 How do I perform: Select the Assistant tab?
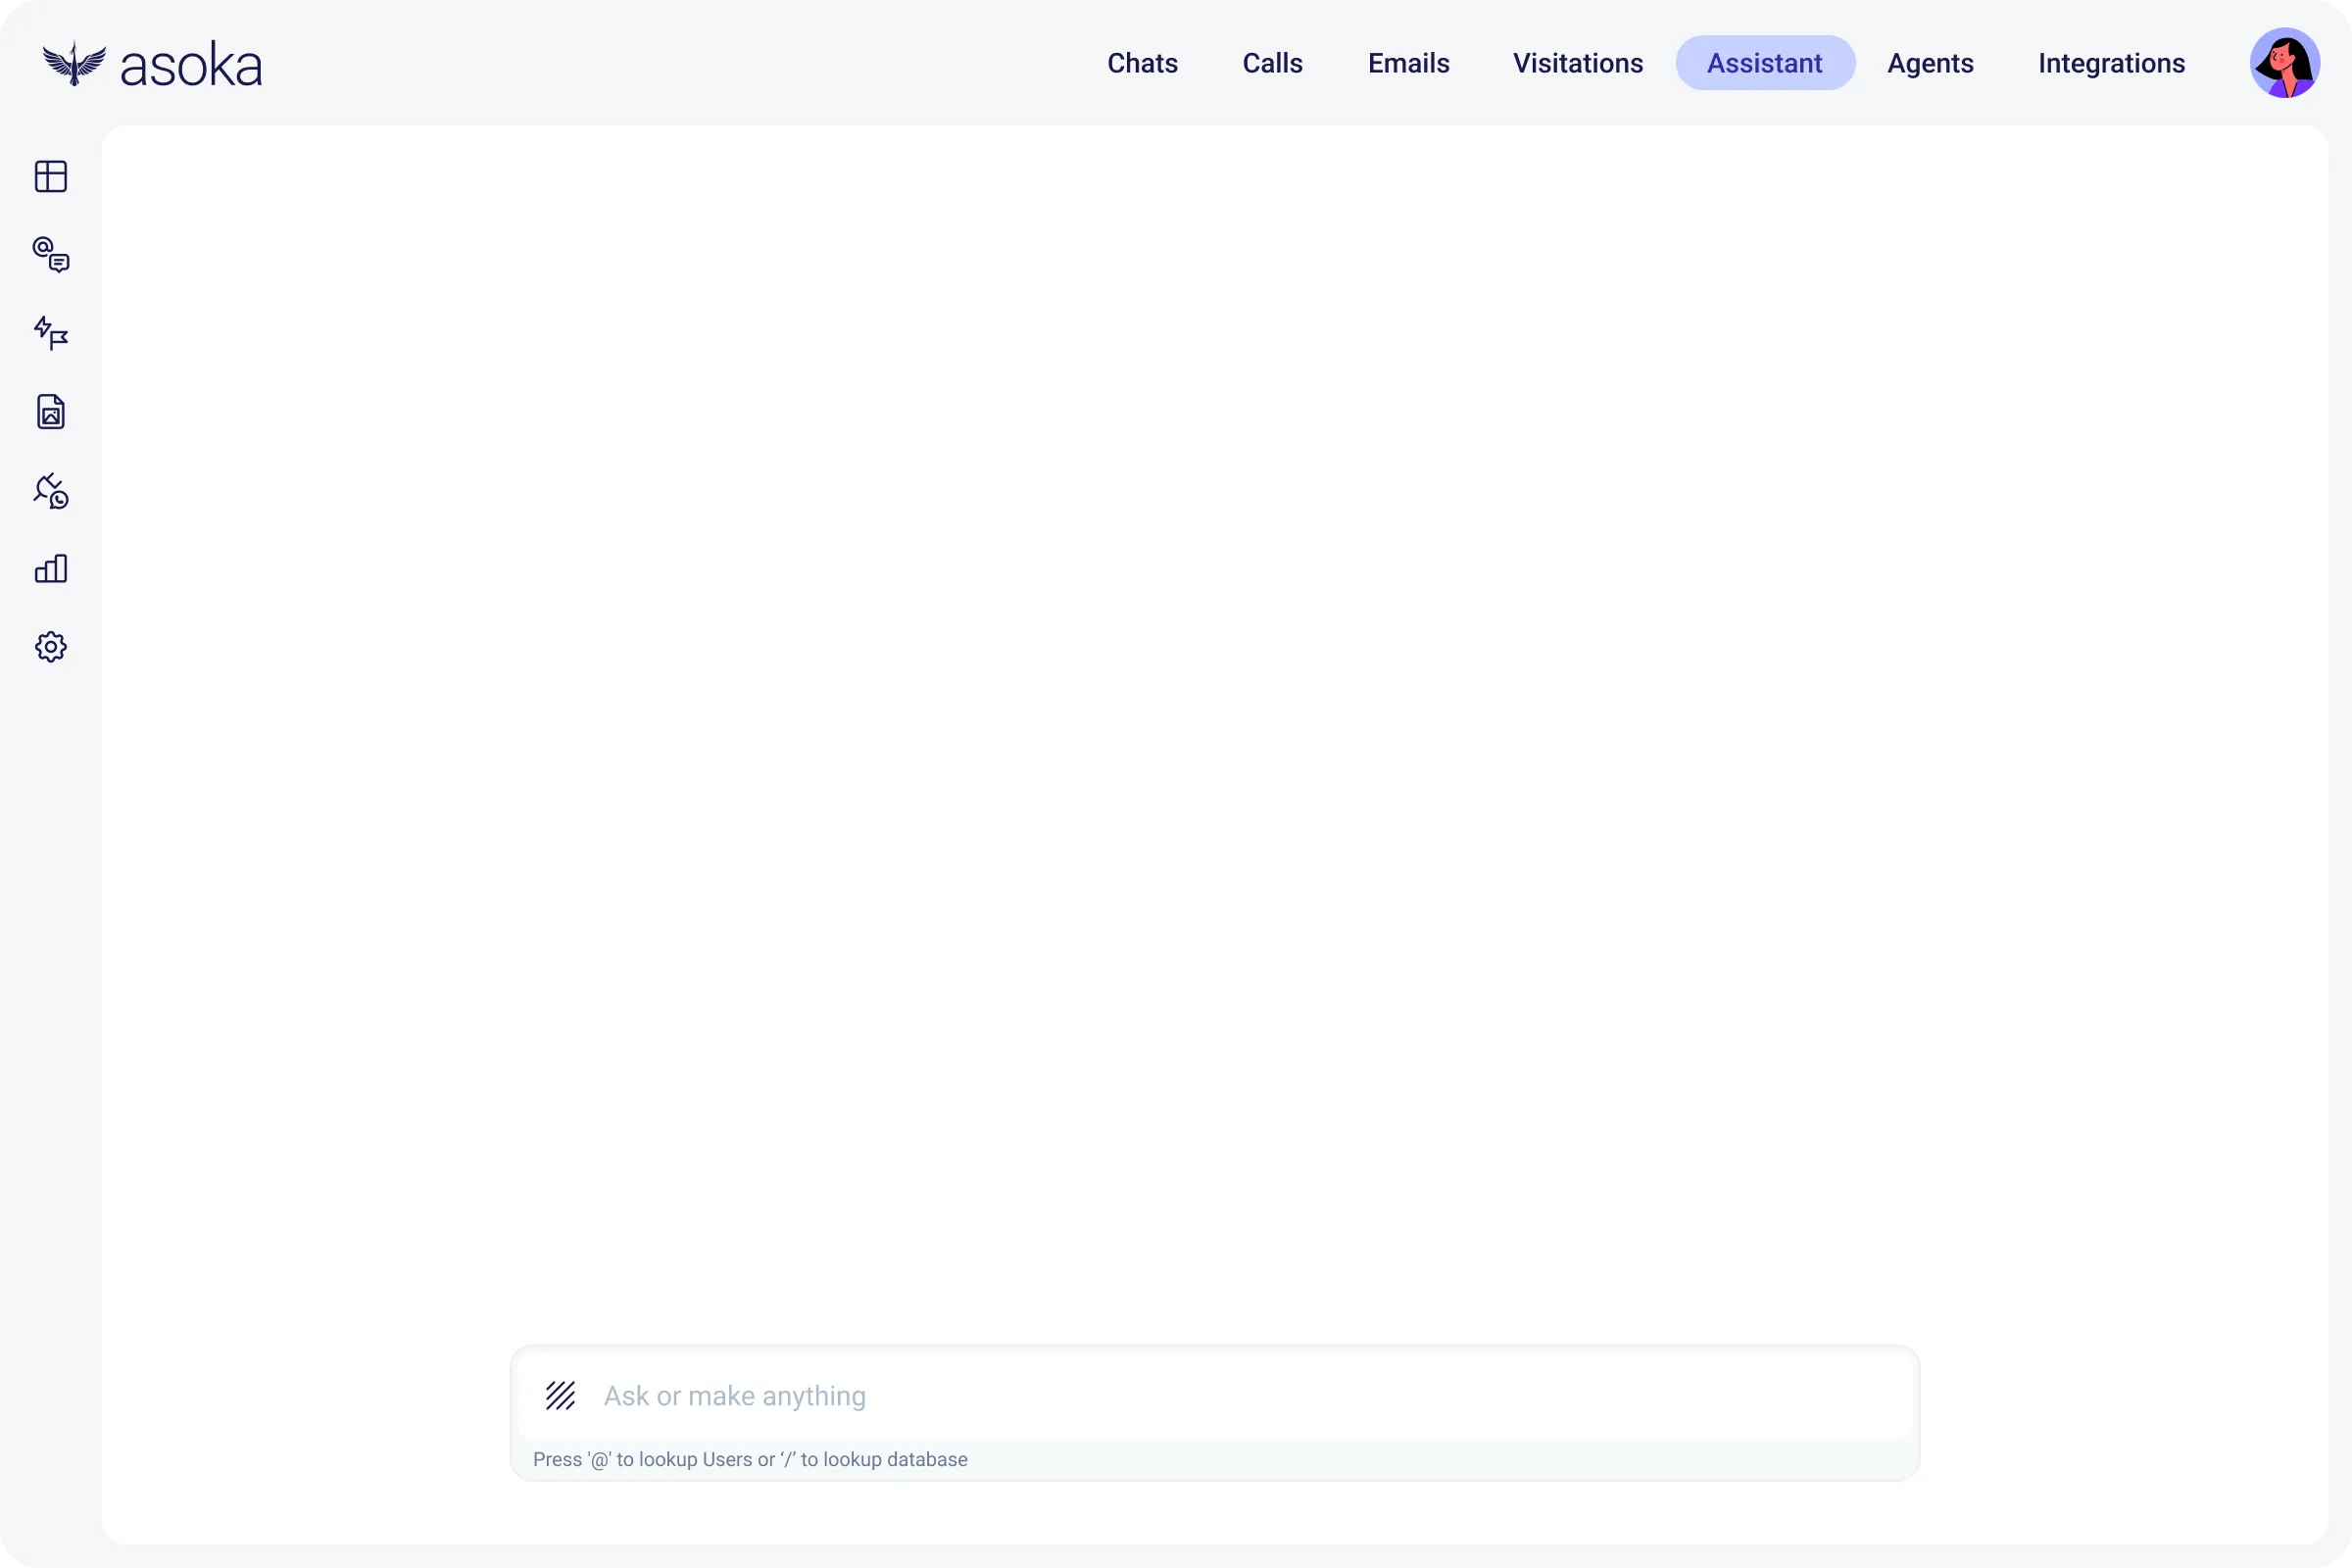click(1764, 63)
